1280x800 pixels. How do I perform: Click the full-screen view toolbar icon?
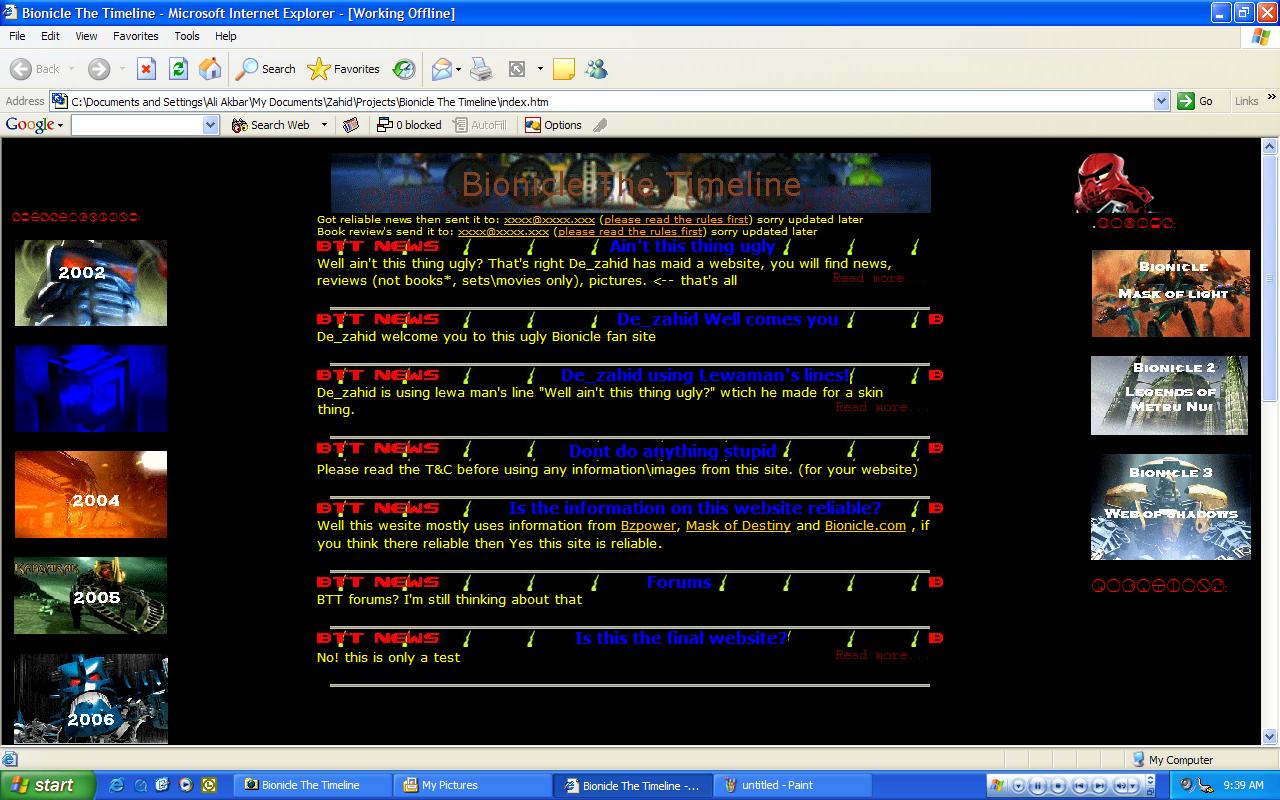[x=517, y=69]
